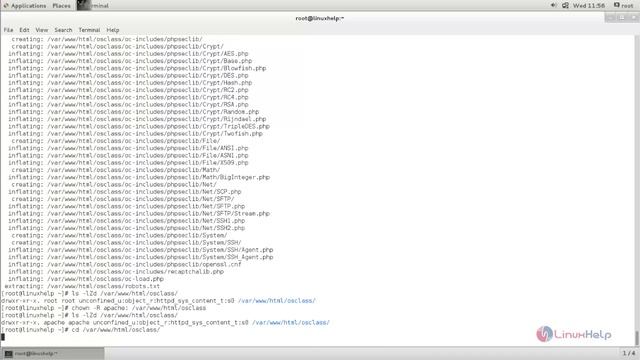Click the Crypt/AES.php inflating line
Screen dimensions: 640x360
pyautogui.click(x=128, y=54)
